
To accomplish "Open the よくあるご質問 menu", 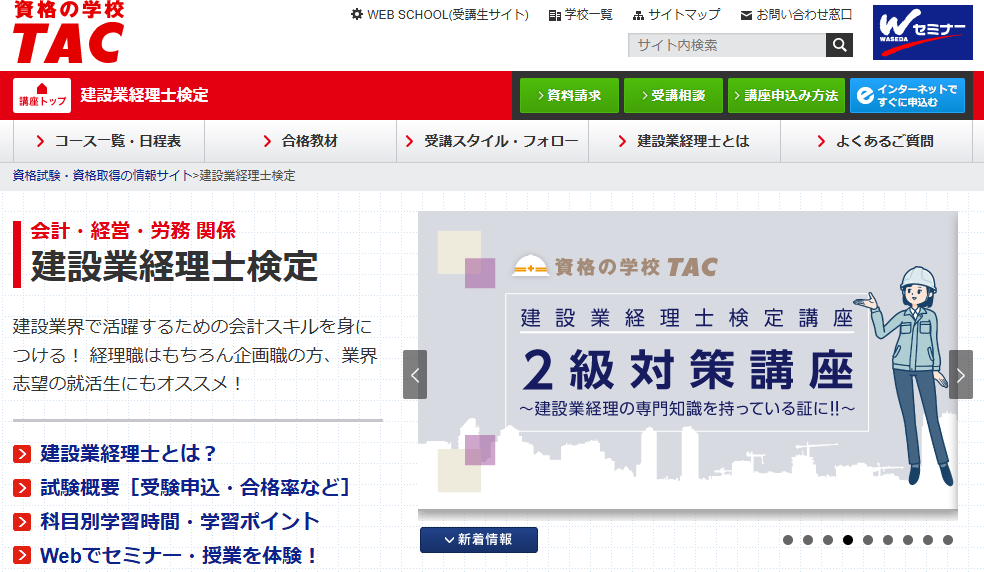I will 877,141.
